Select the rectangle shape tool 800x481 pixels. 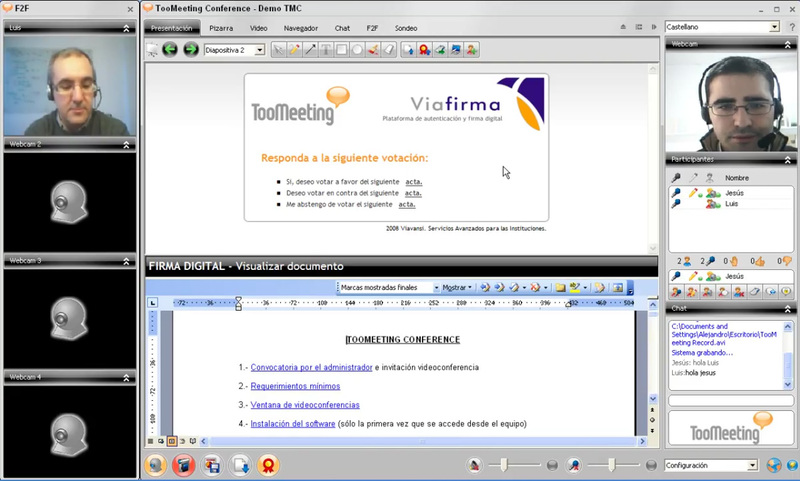(342, 49)
